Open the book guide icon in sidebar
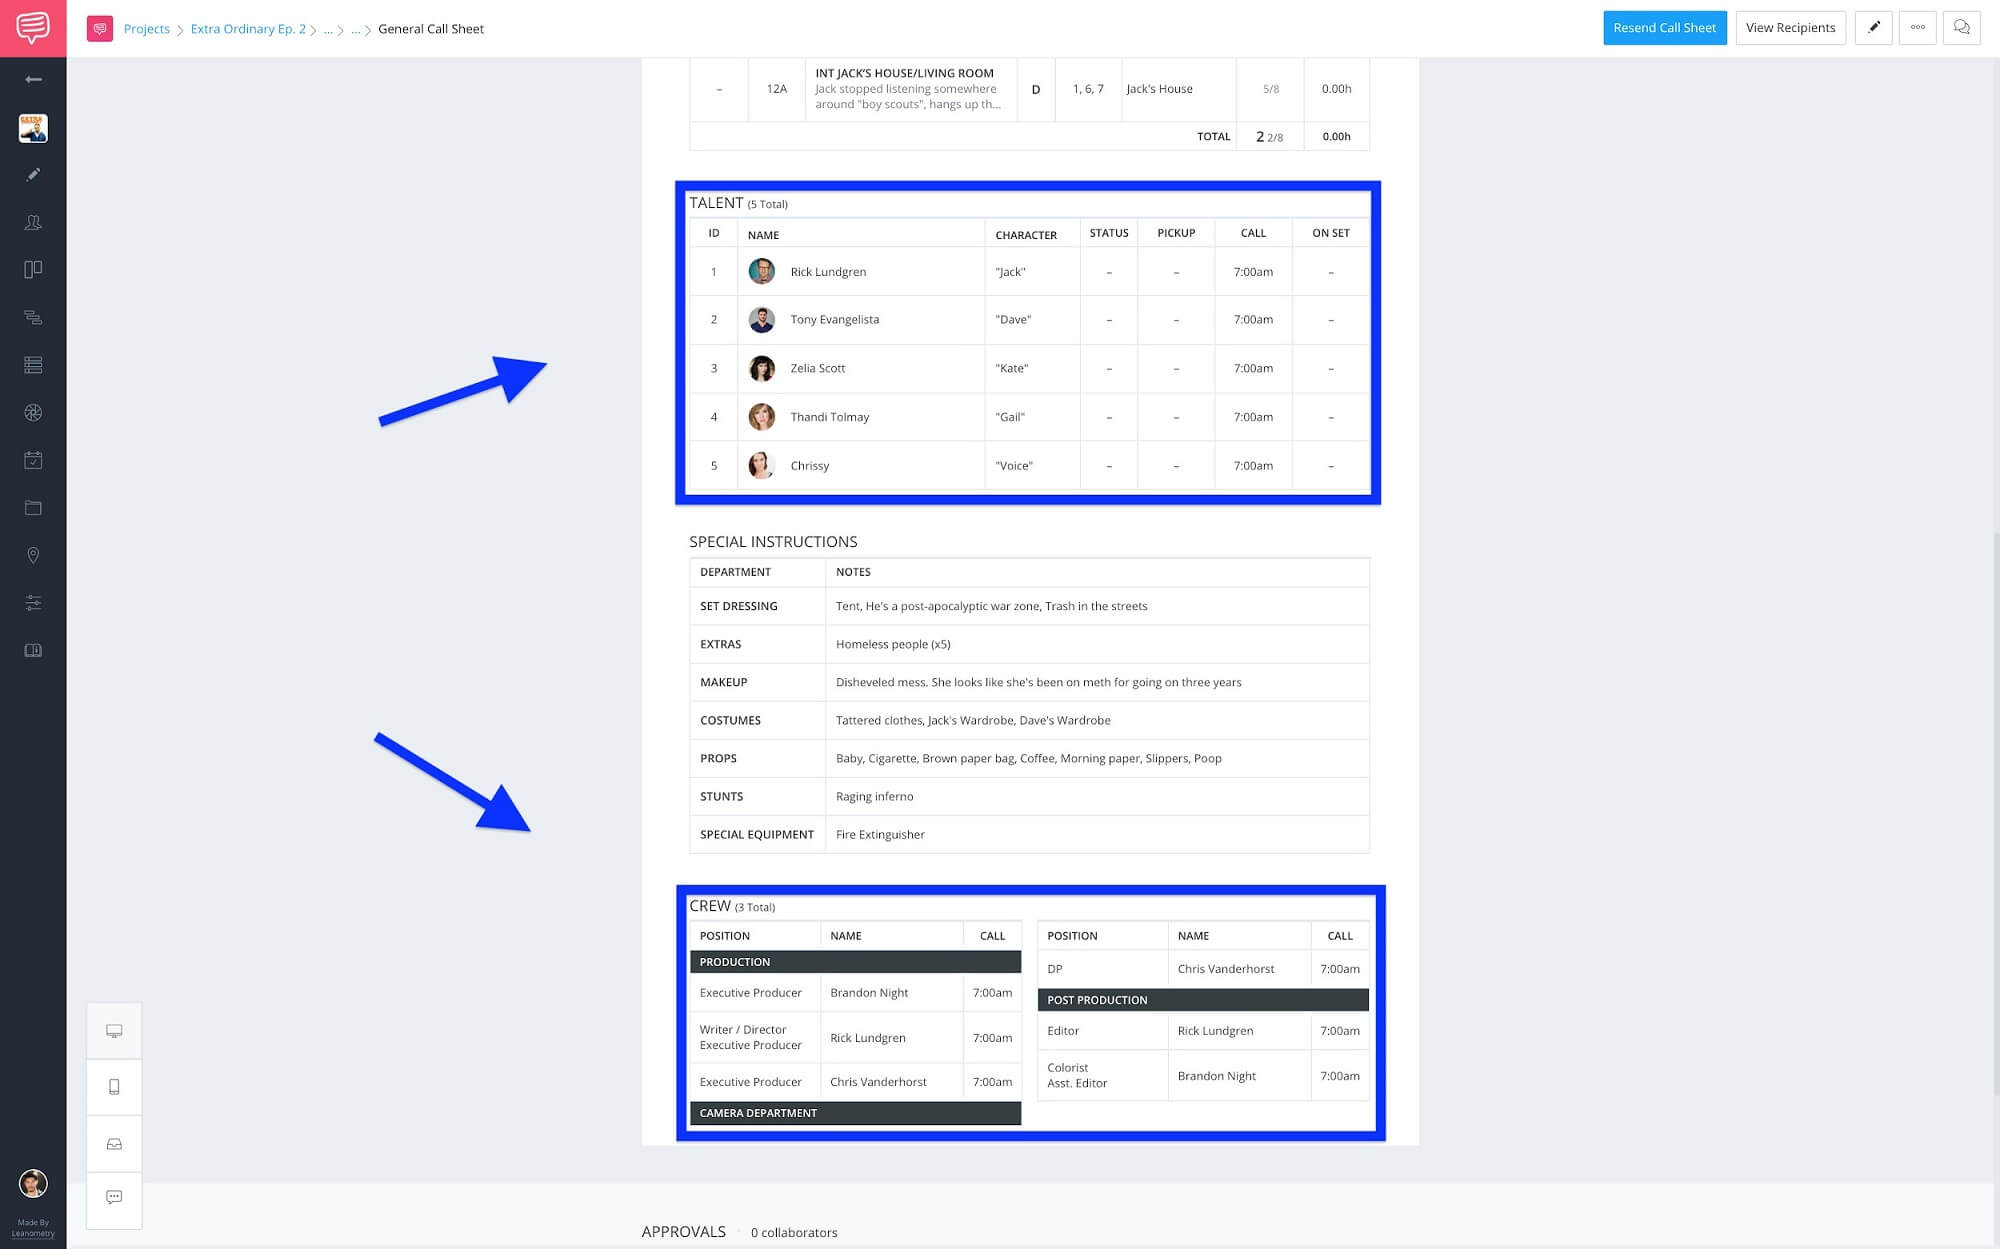2000x1249 pixels. (33, 651)
